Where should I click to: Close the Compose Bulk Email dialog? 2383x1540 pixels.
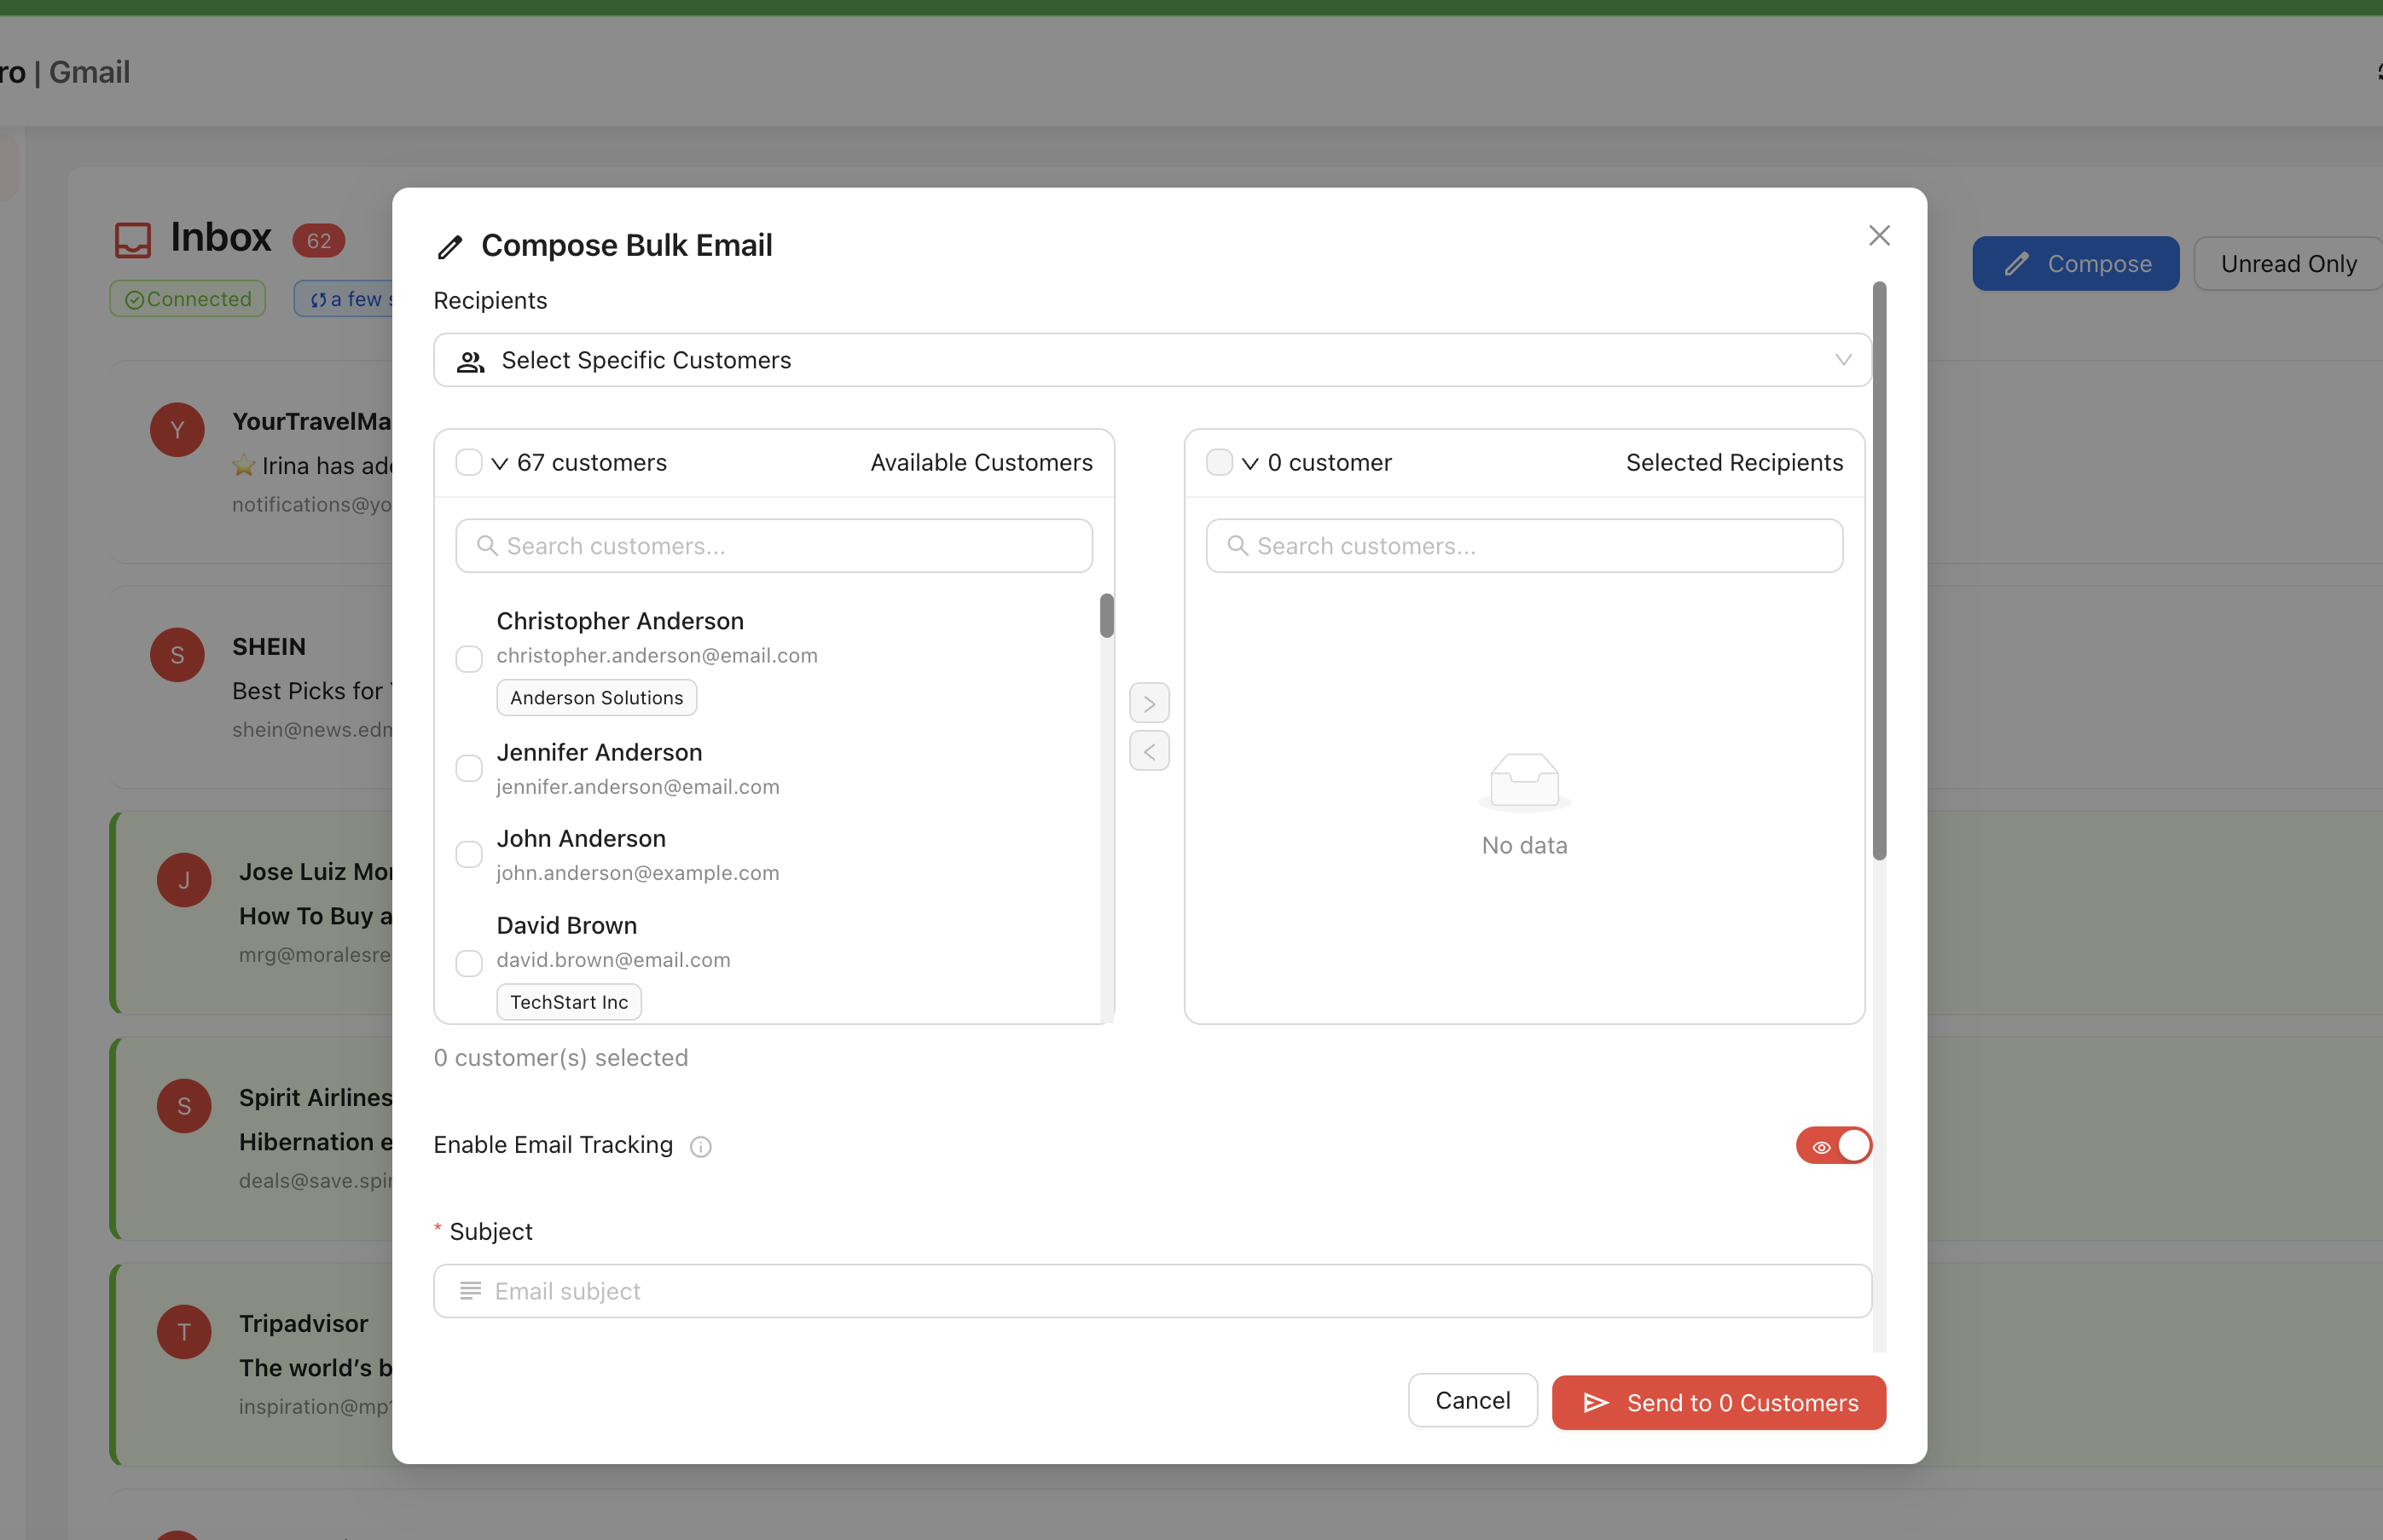(x=1879, y=236)
